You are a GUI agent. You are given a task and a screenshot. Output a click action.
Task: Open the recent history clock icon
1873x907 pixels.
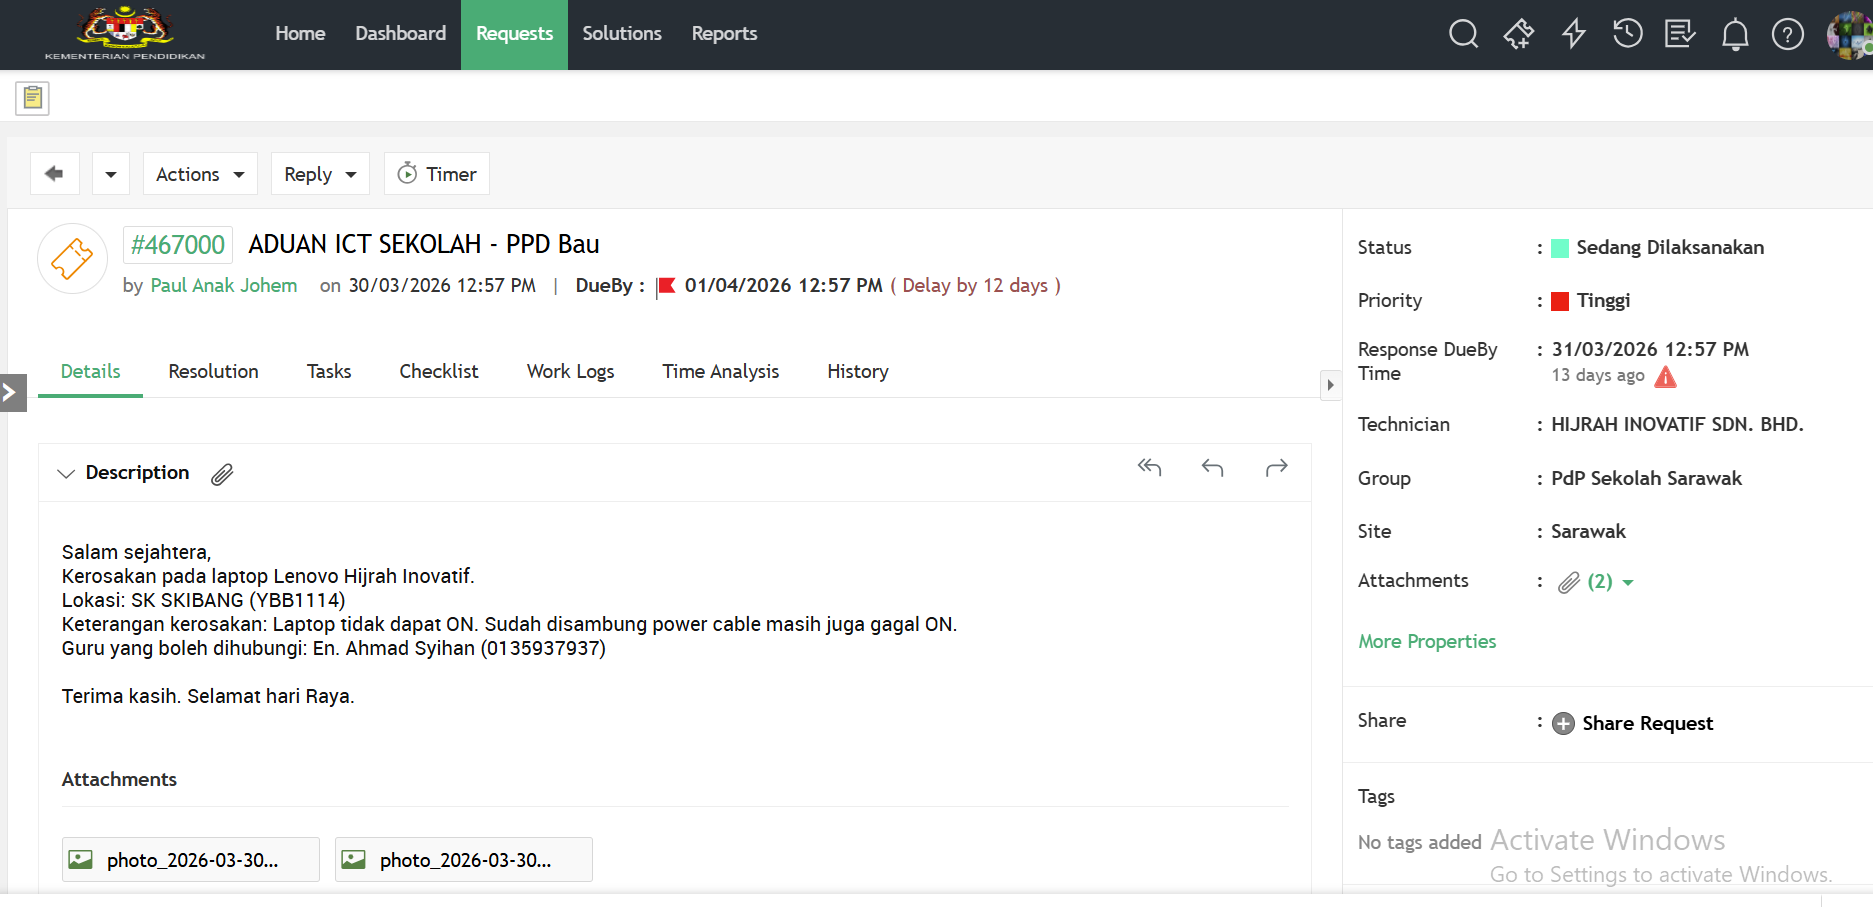[x=1627, y=34]
